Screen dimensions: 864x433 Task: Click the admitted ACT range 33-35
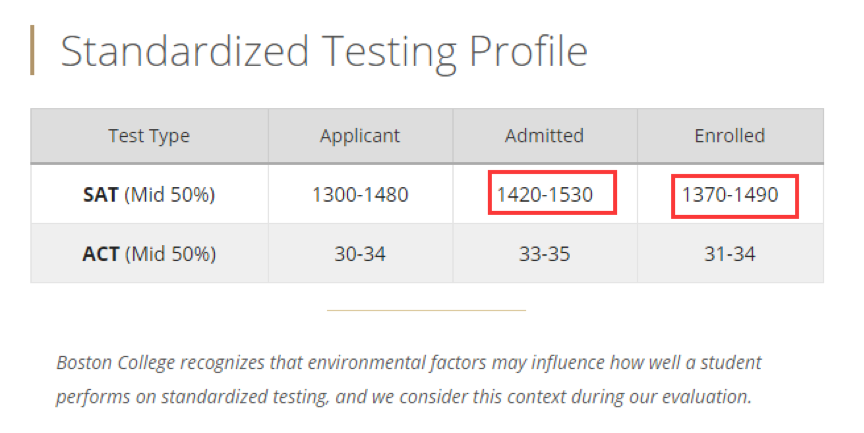(x=544, y=254)
